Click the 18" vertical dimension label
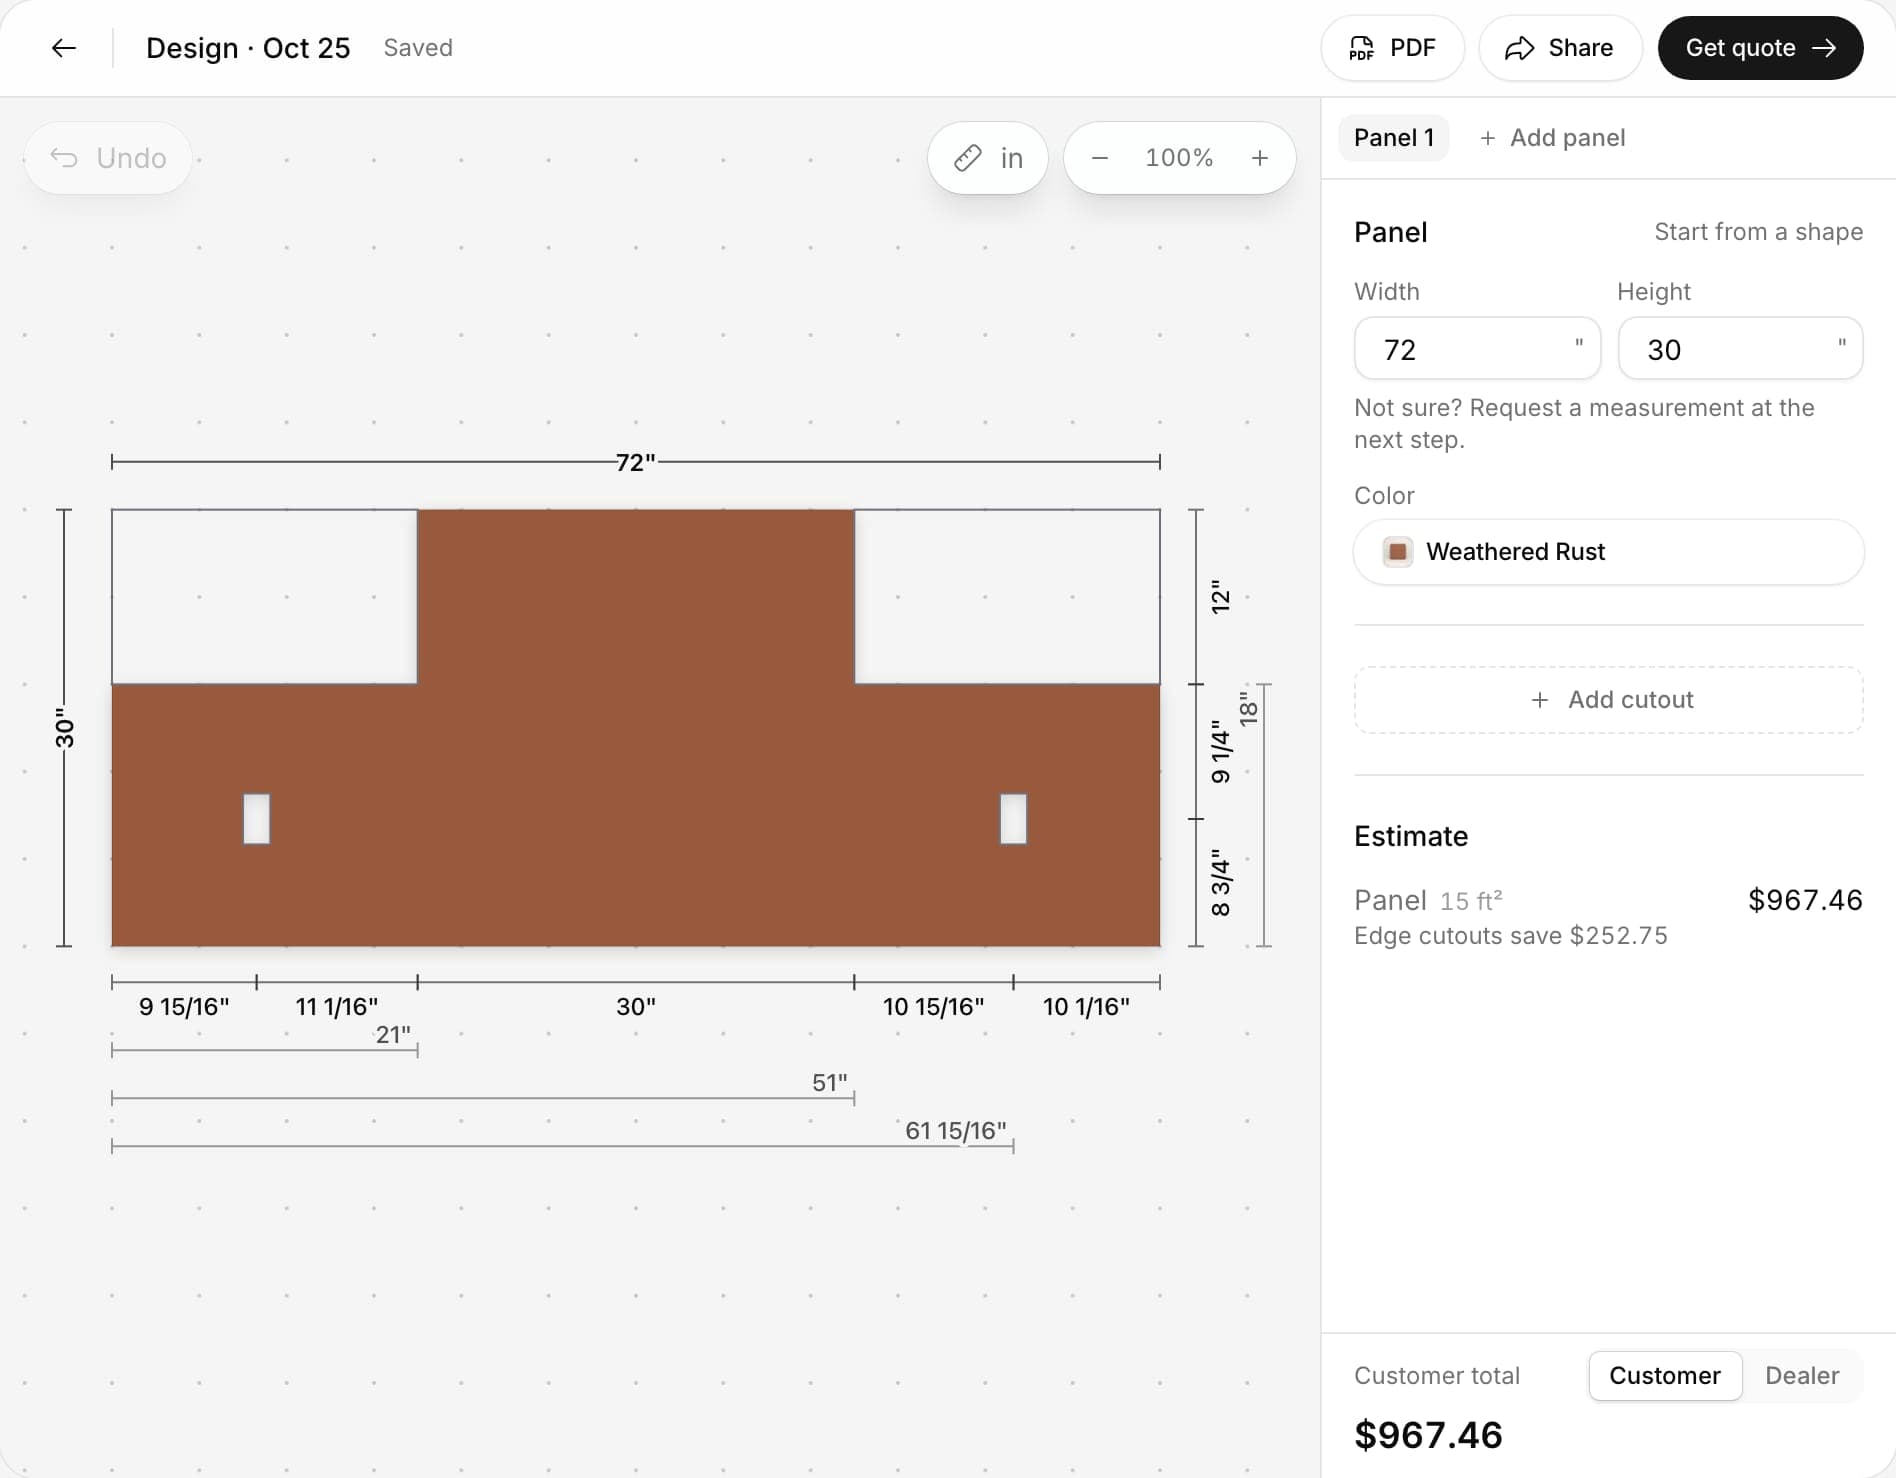The image size is (1896, 1478). click(x=1248, y=709)
